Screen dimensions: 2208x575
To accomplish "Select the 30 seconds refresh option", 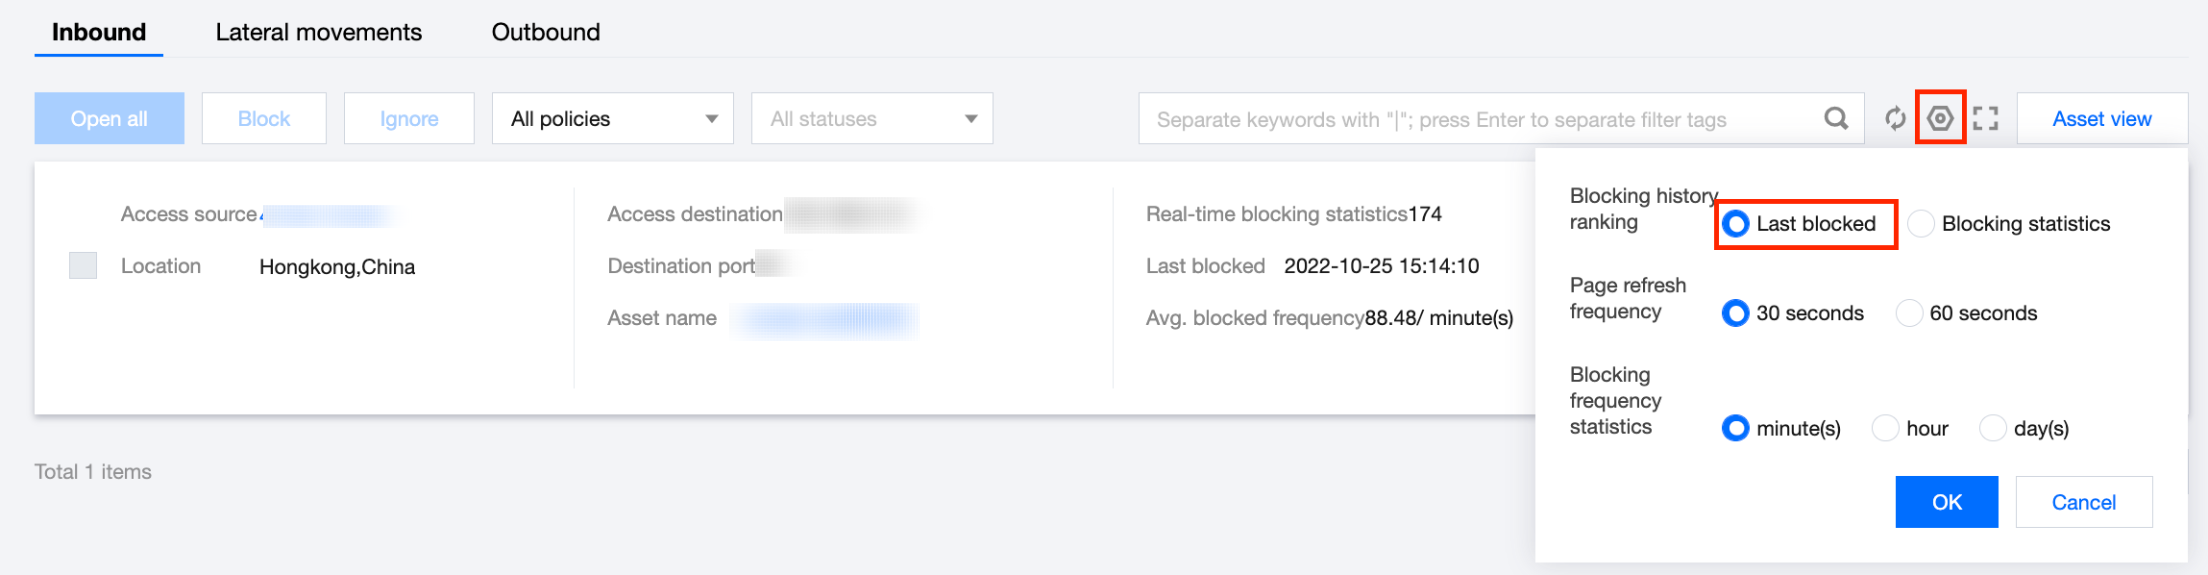I will point(1736,313).
